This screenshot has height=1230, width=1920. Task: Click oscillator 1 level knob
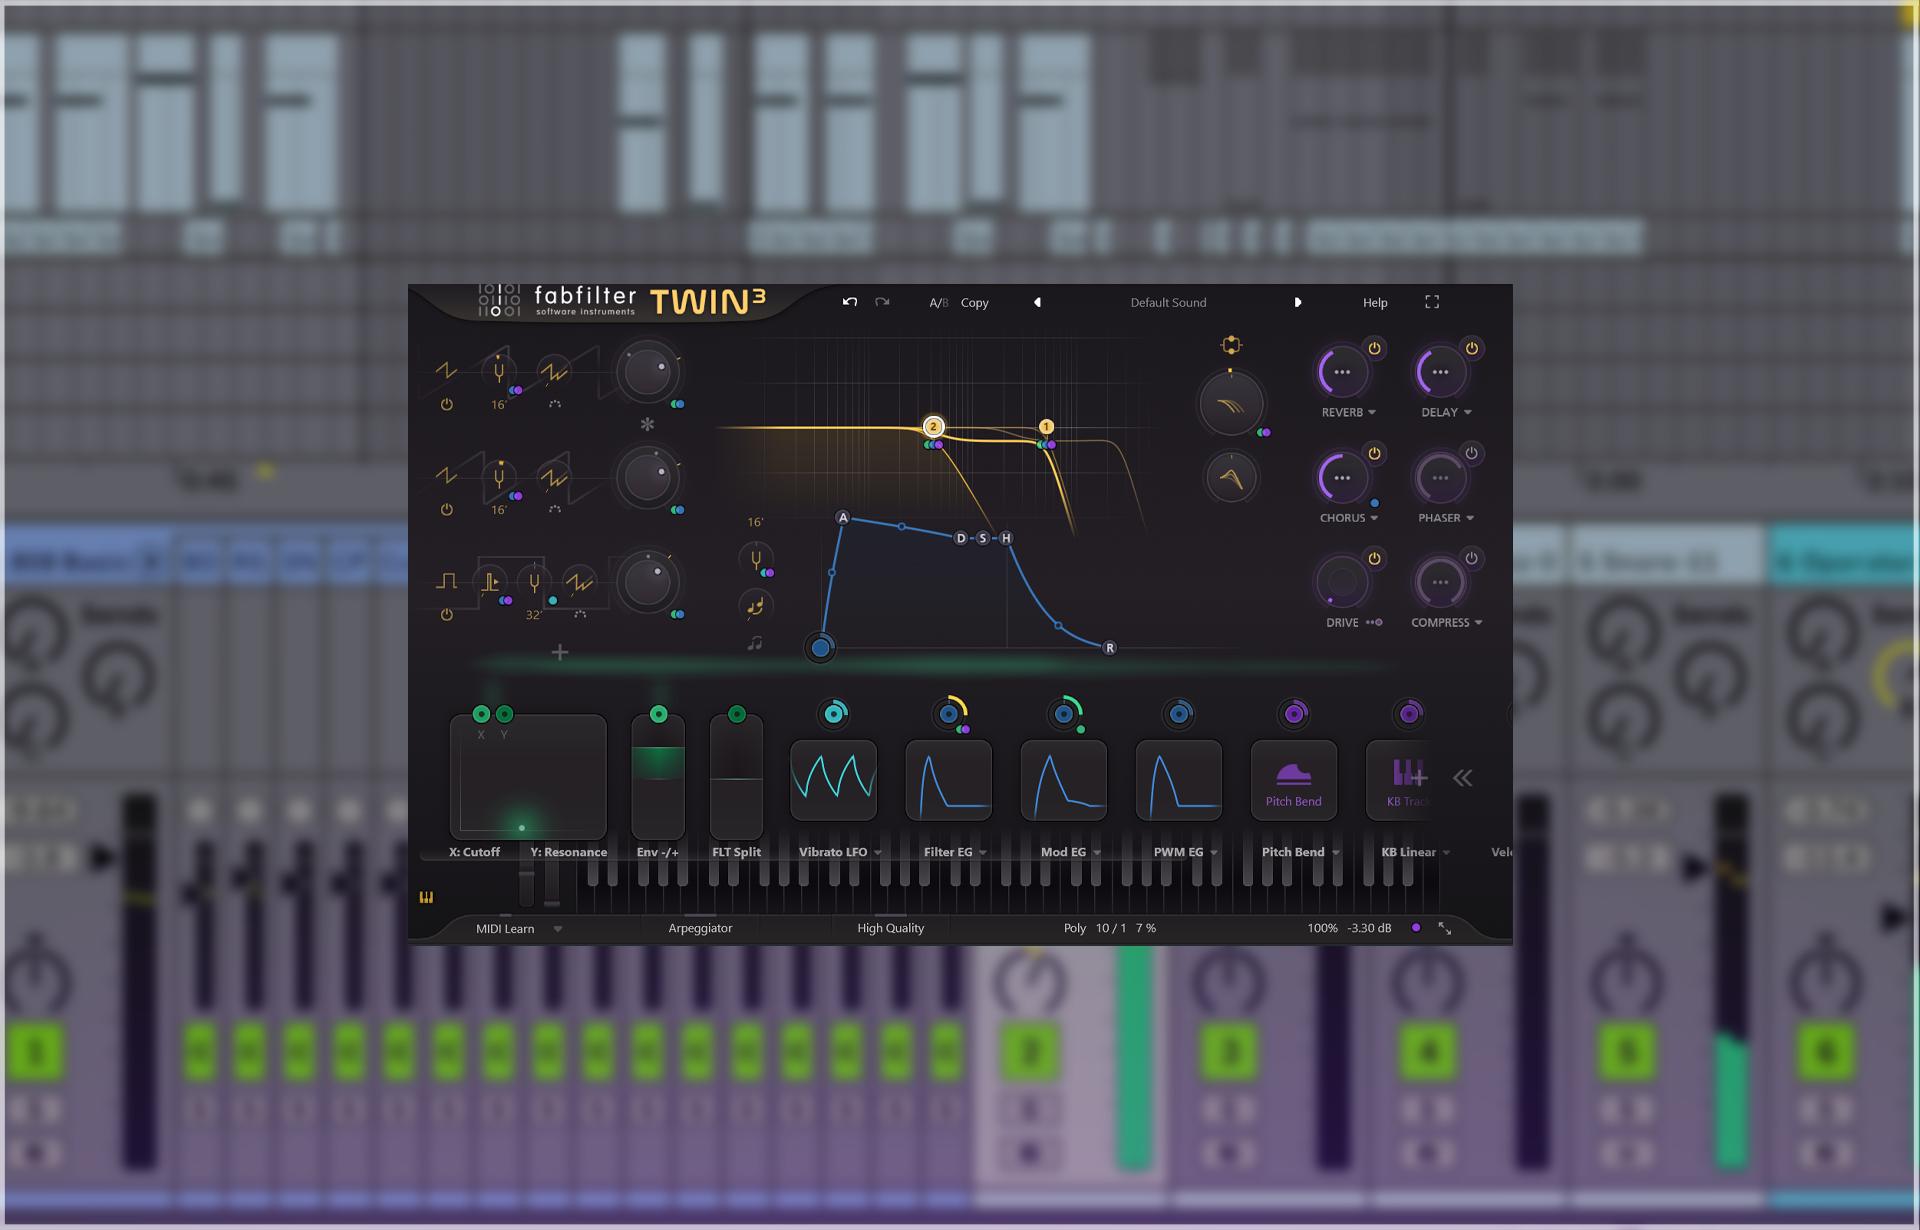(647, 372)
